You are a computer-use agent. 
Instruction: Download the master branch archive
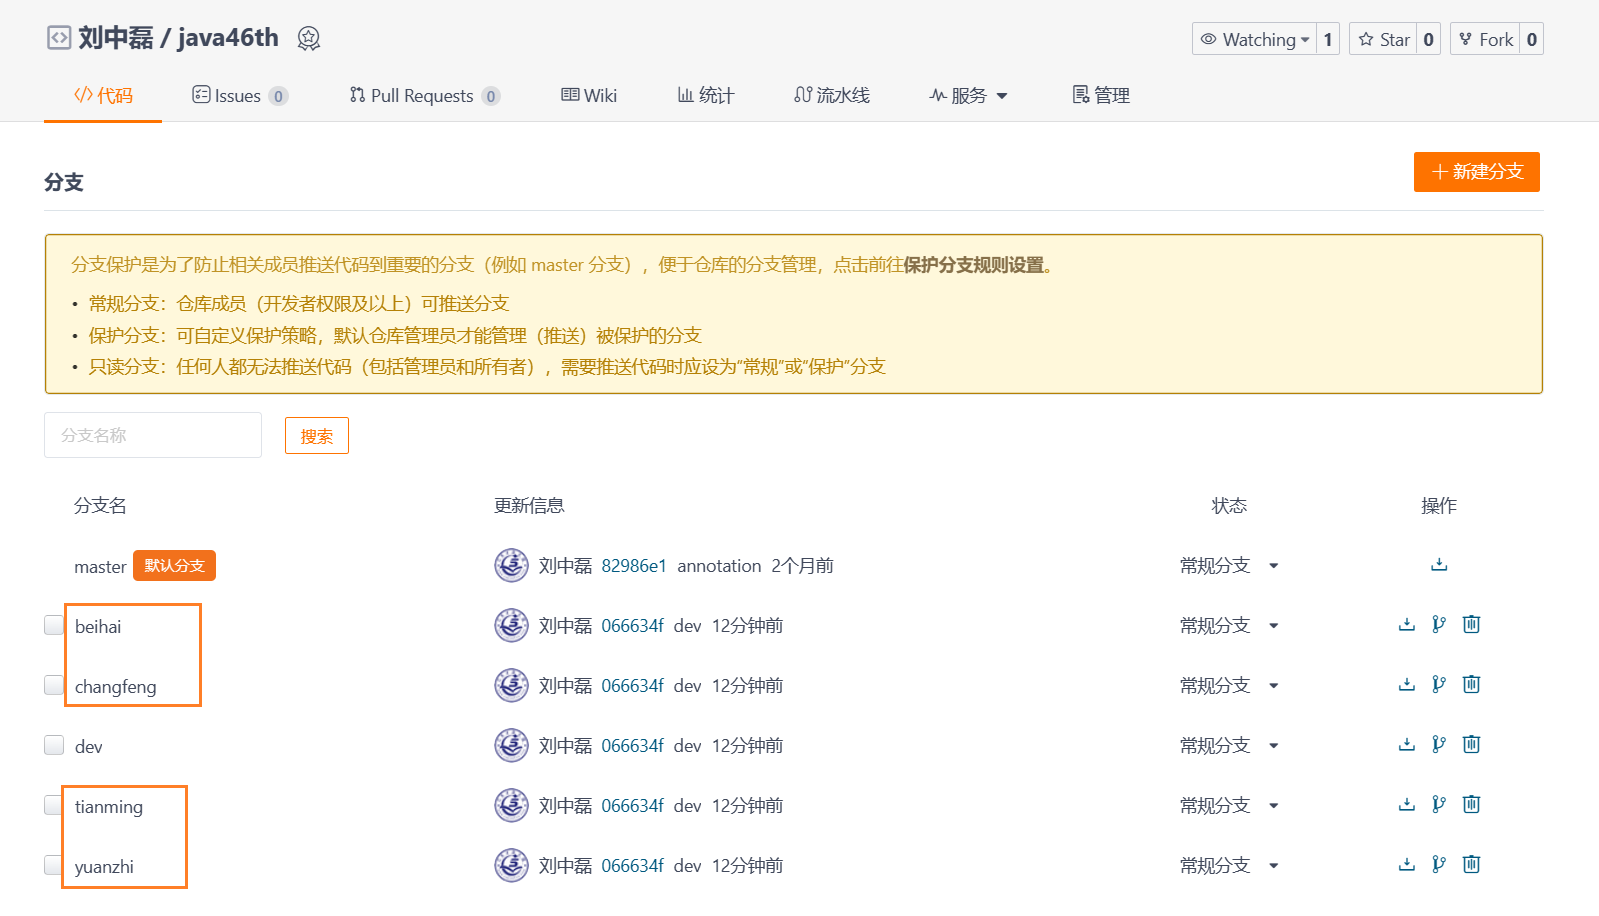[x=1439, y=565]
